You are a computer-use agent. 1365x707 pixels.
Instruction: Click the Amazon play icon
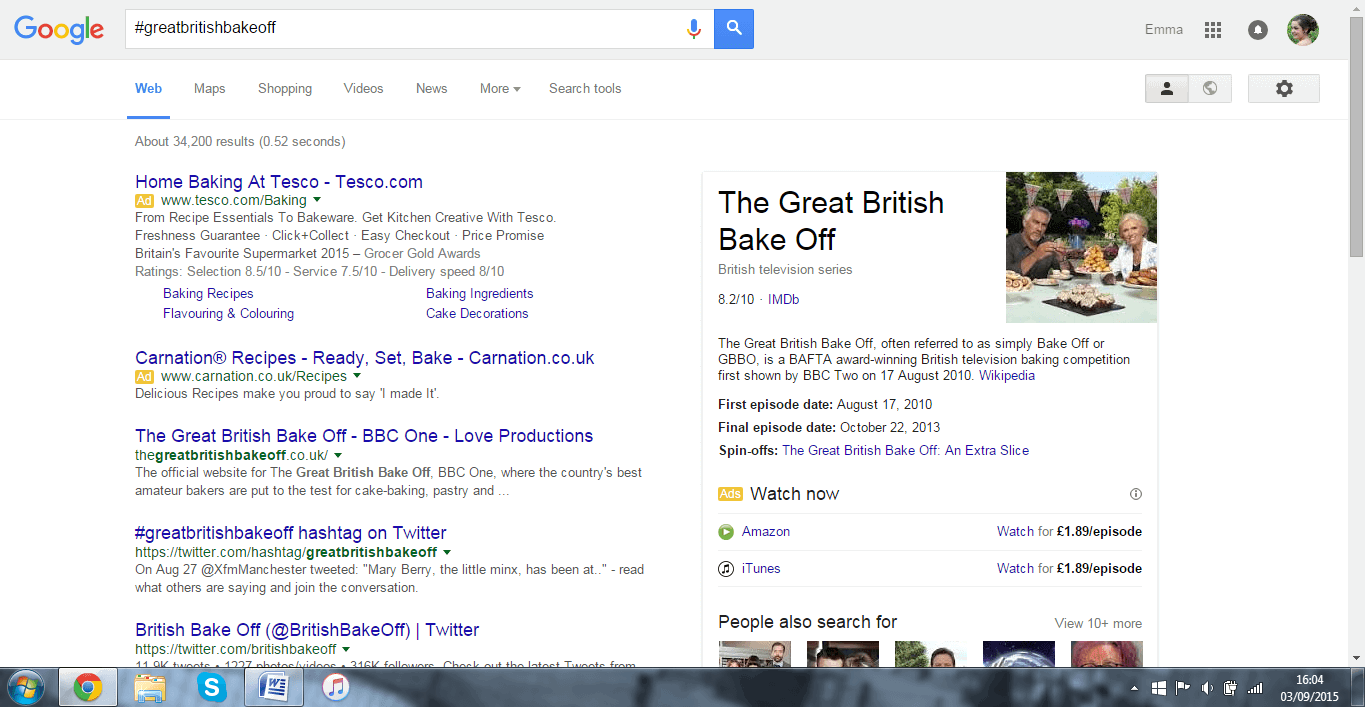point(726,532)
